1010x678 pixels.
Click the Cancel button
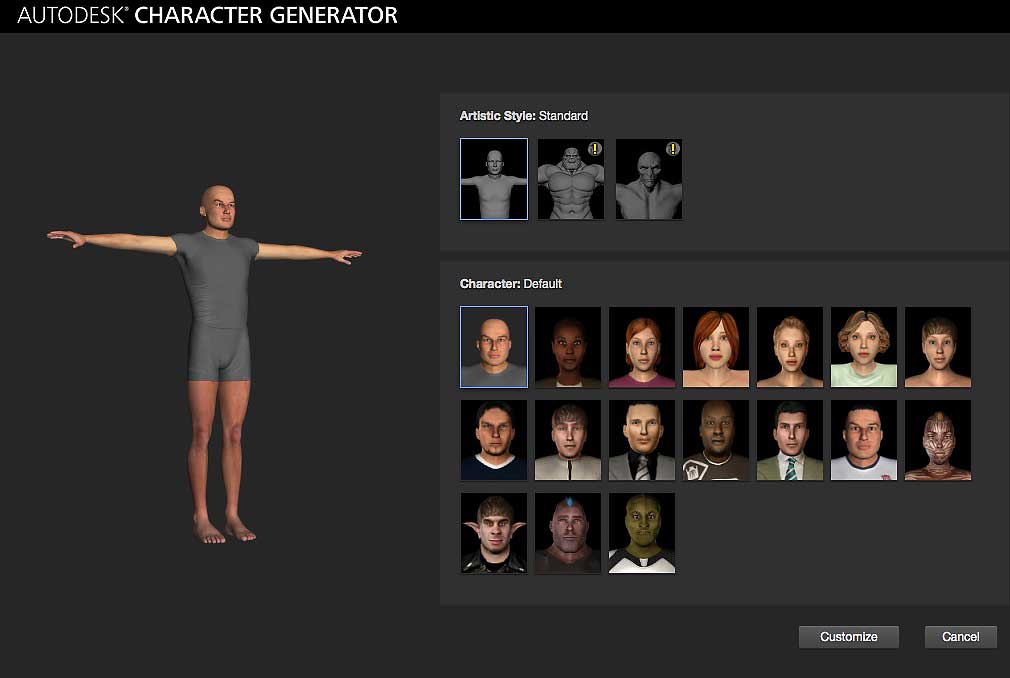pos(959,636)
